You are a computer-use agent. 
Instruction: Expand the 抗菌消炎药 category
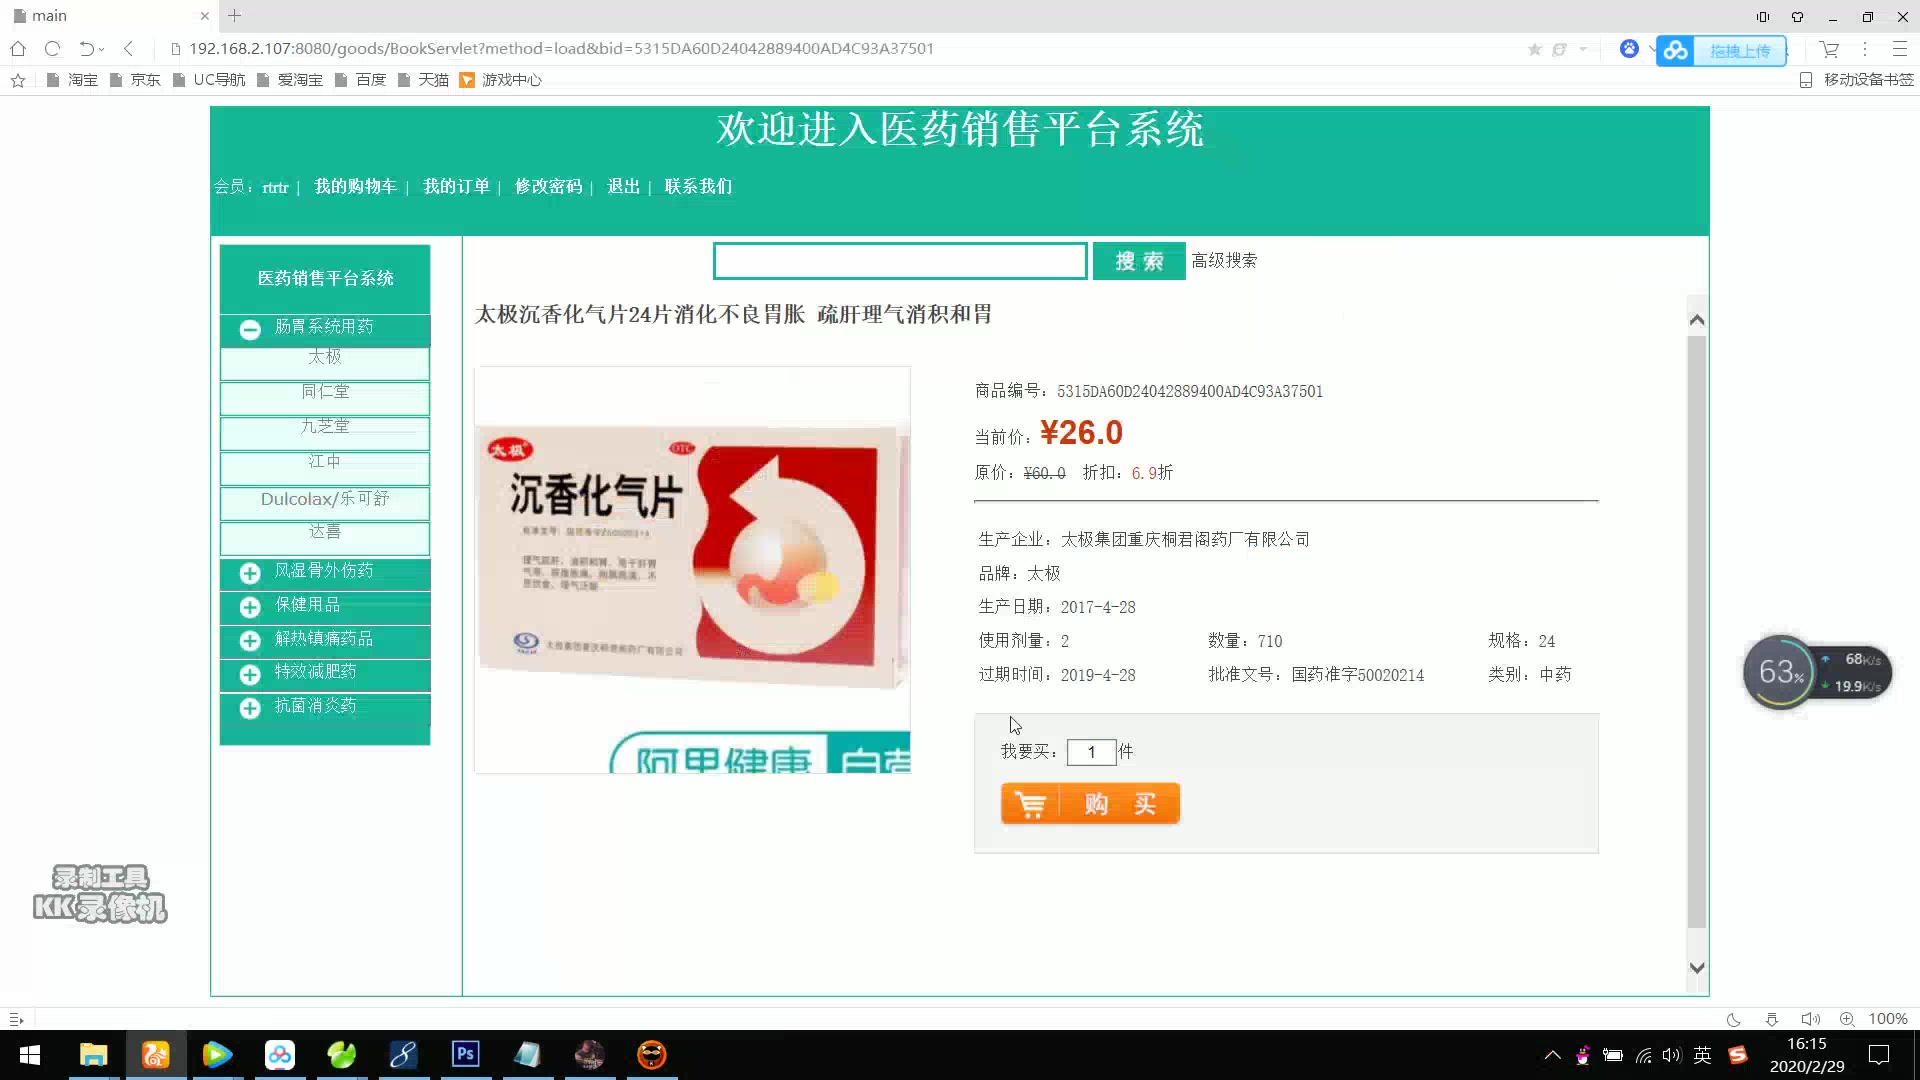(250, 708)
